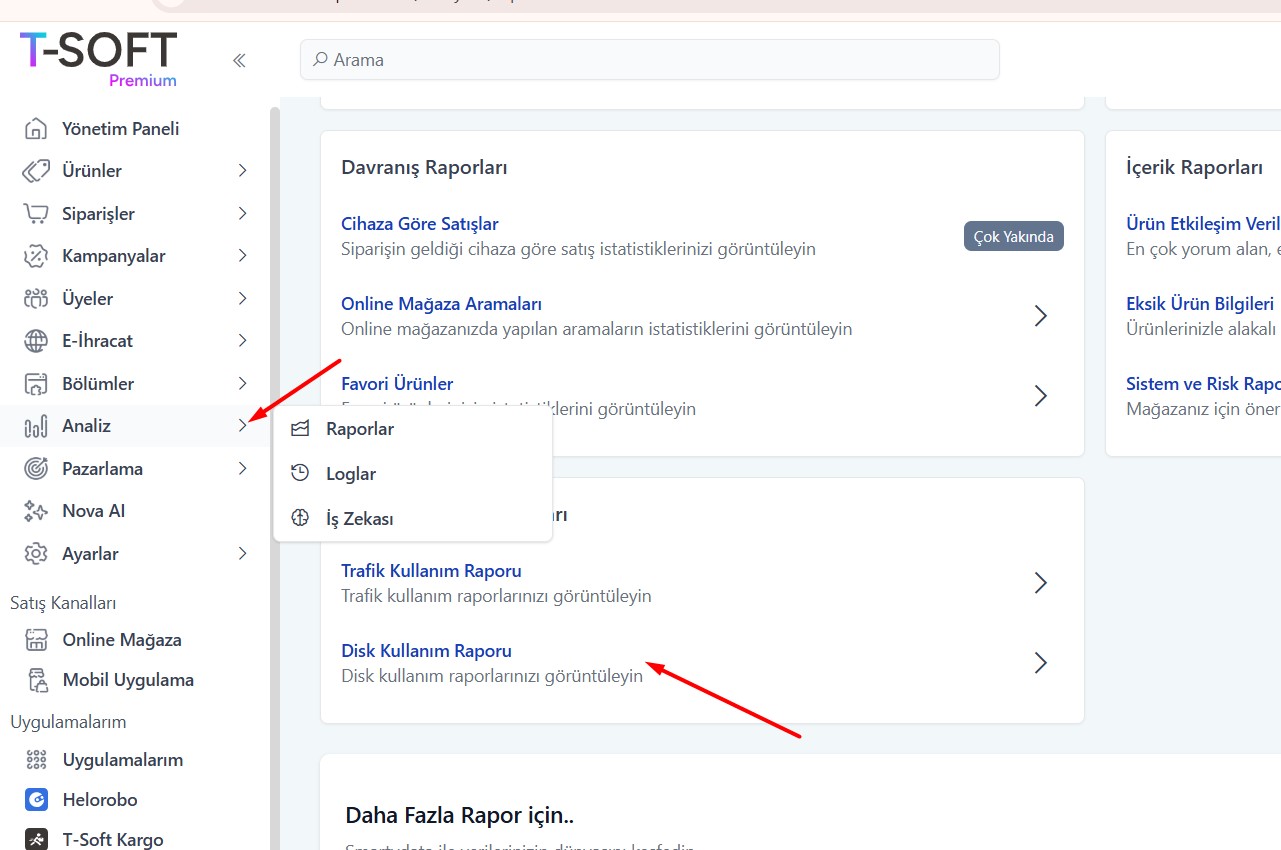Click the Yönetim Paneli home icon
The height and width of the screenshot is (850, 1281).
pyautogui.click(x=36, y=129)
